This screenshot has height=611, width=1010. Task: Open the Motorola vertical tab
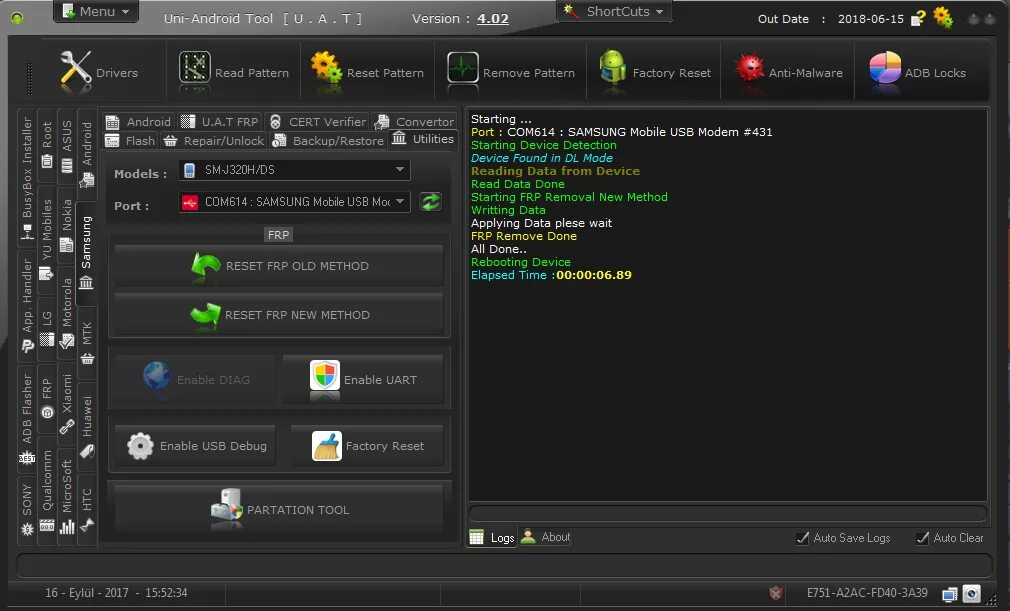(67, 313)
